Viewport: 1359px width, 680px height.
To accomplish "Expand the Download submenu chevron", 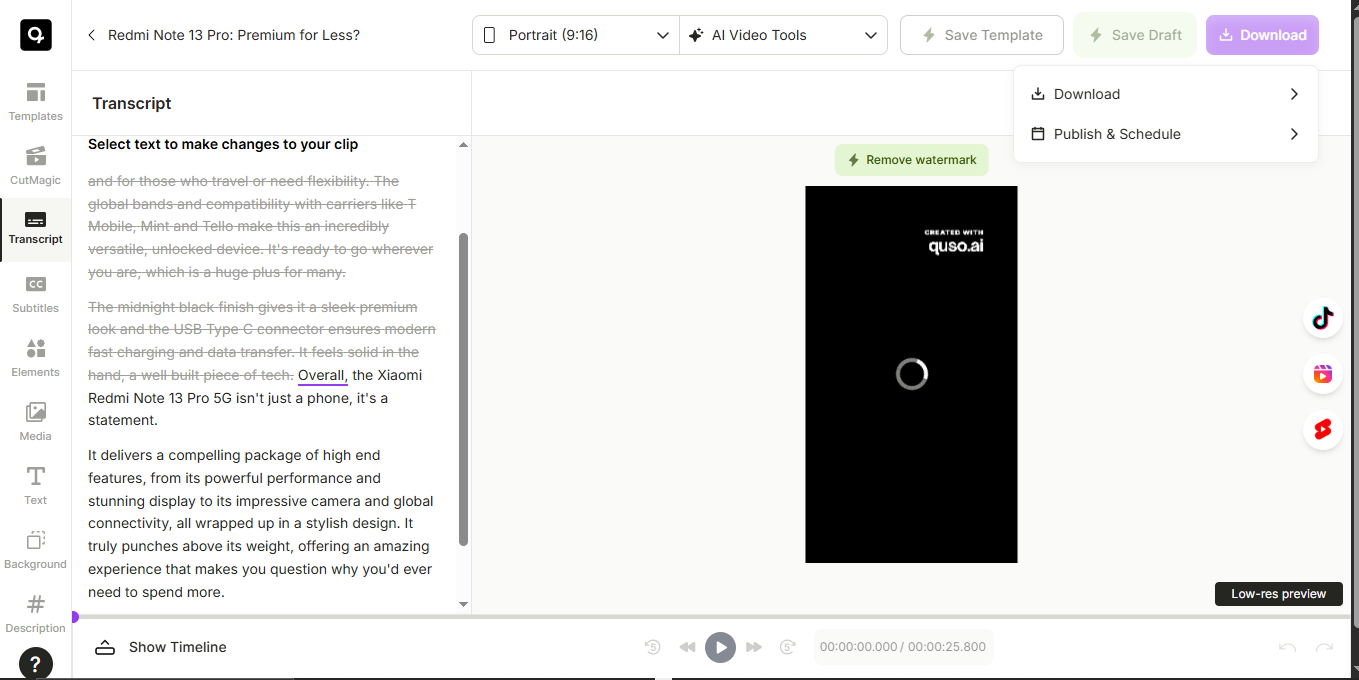I will click(1294, 94).
